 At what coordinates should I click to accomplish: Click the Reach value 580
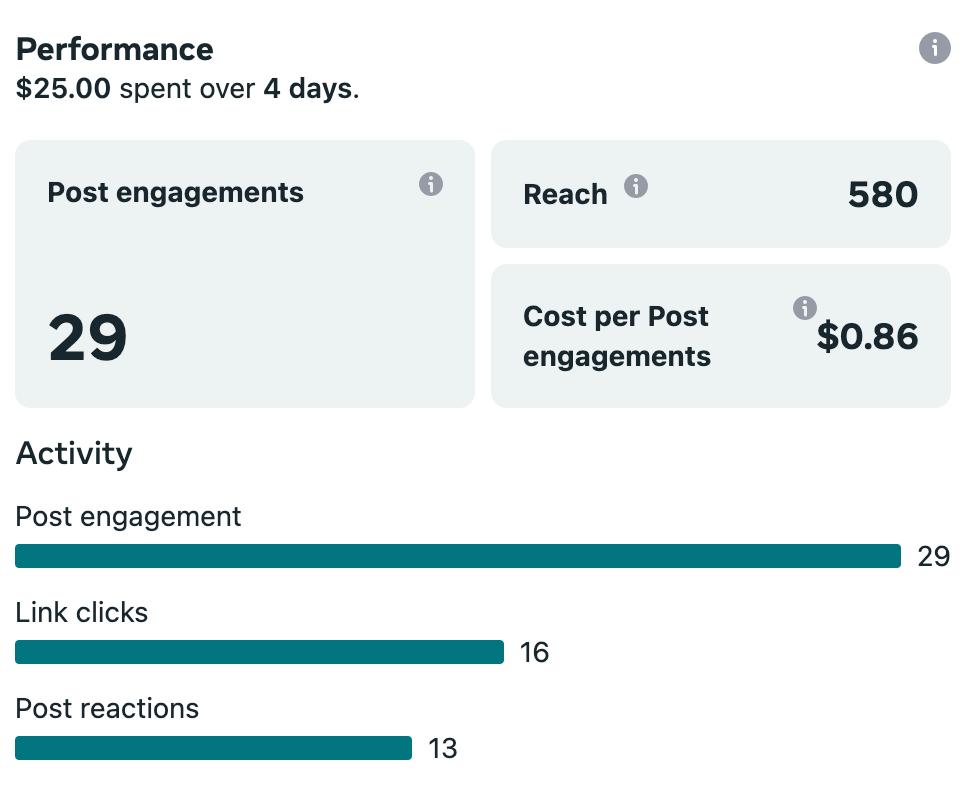coord(882,194)
